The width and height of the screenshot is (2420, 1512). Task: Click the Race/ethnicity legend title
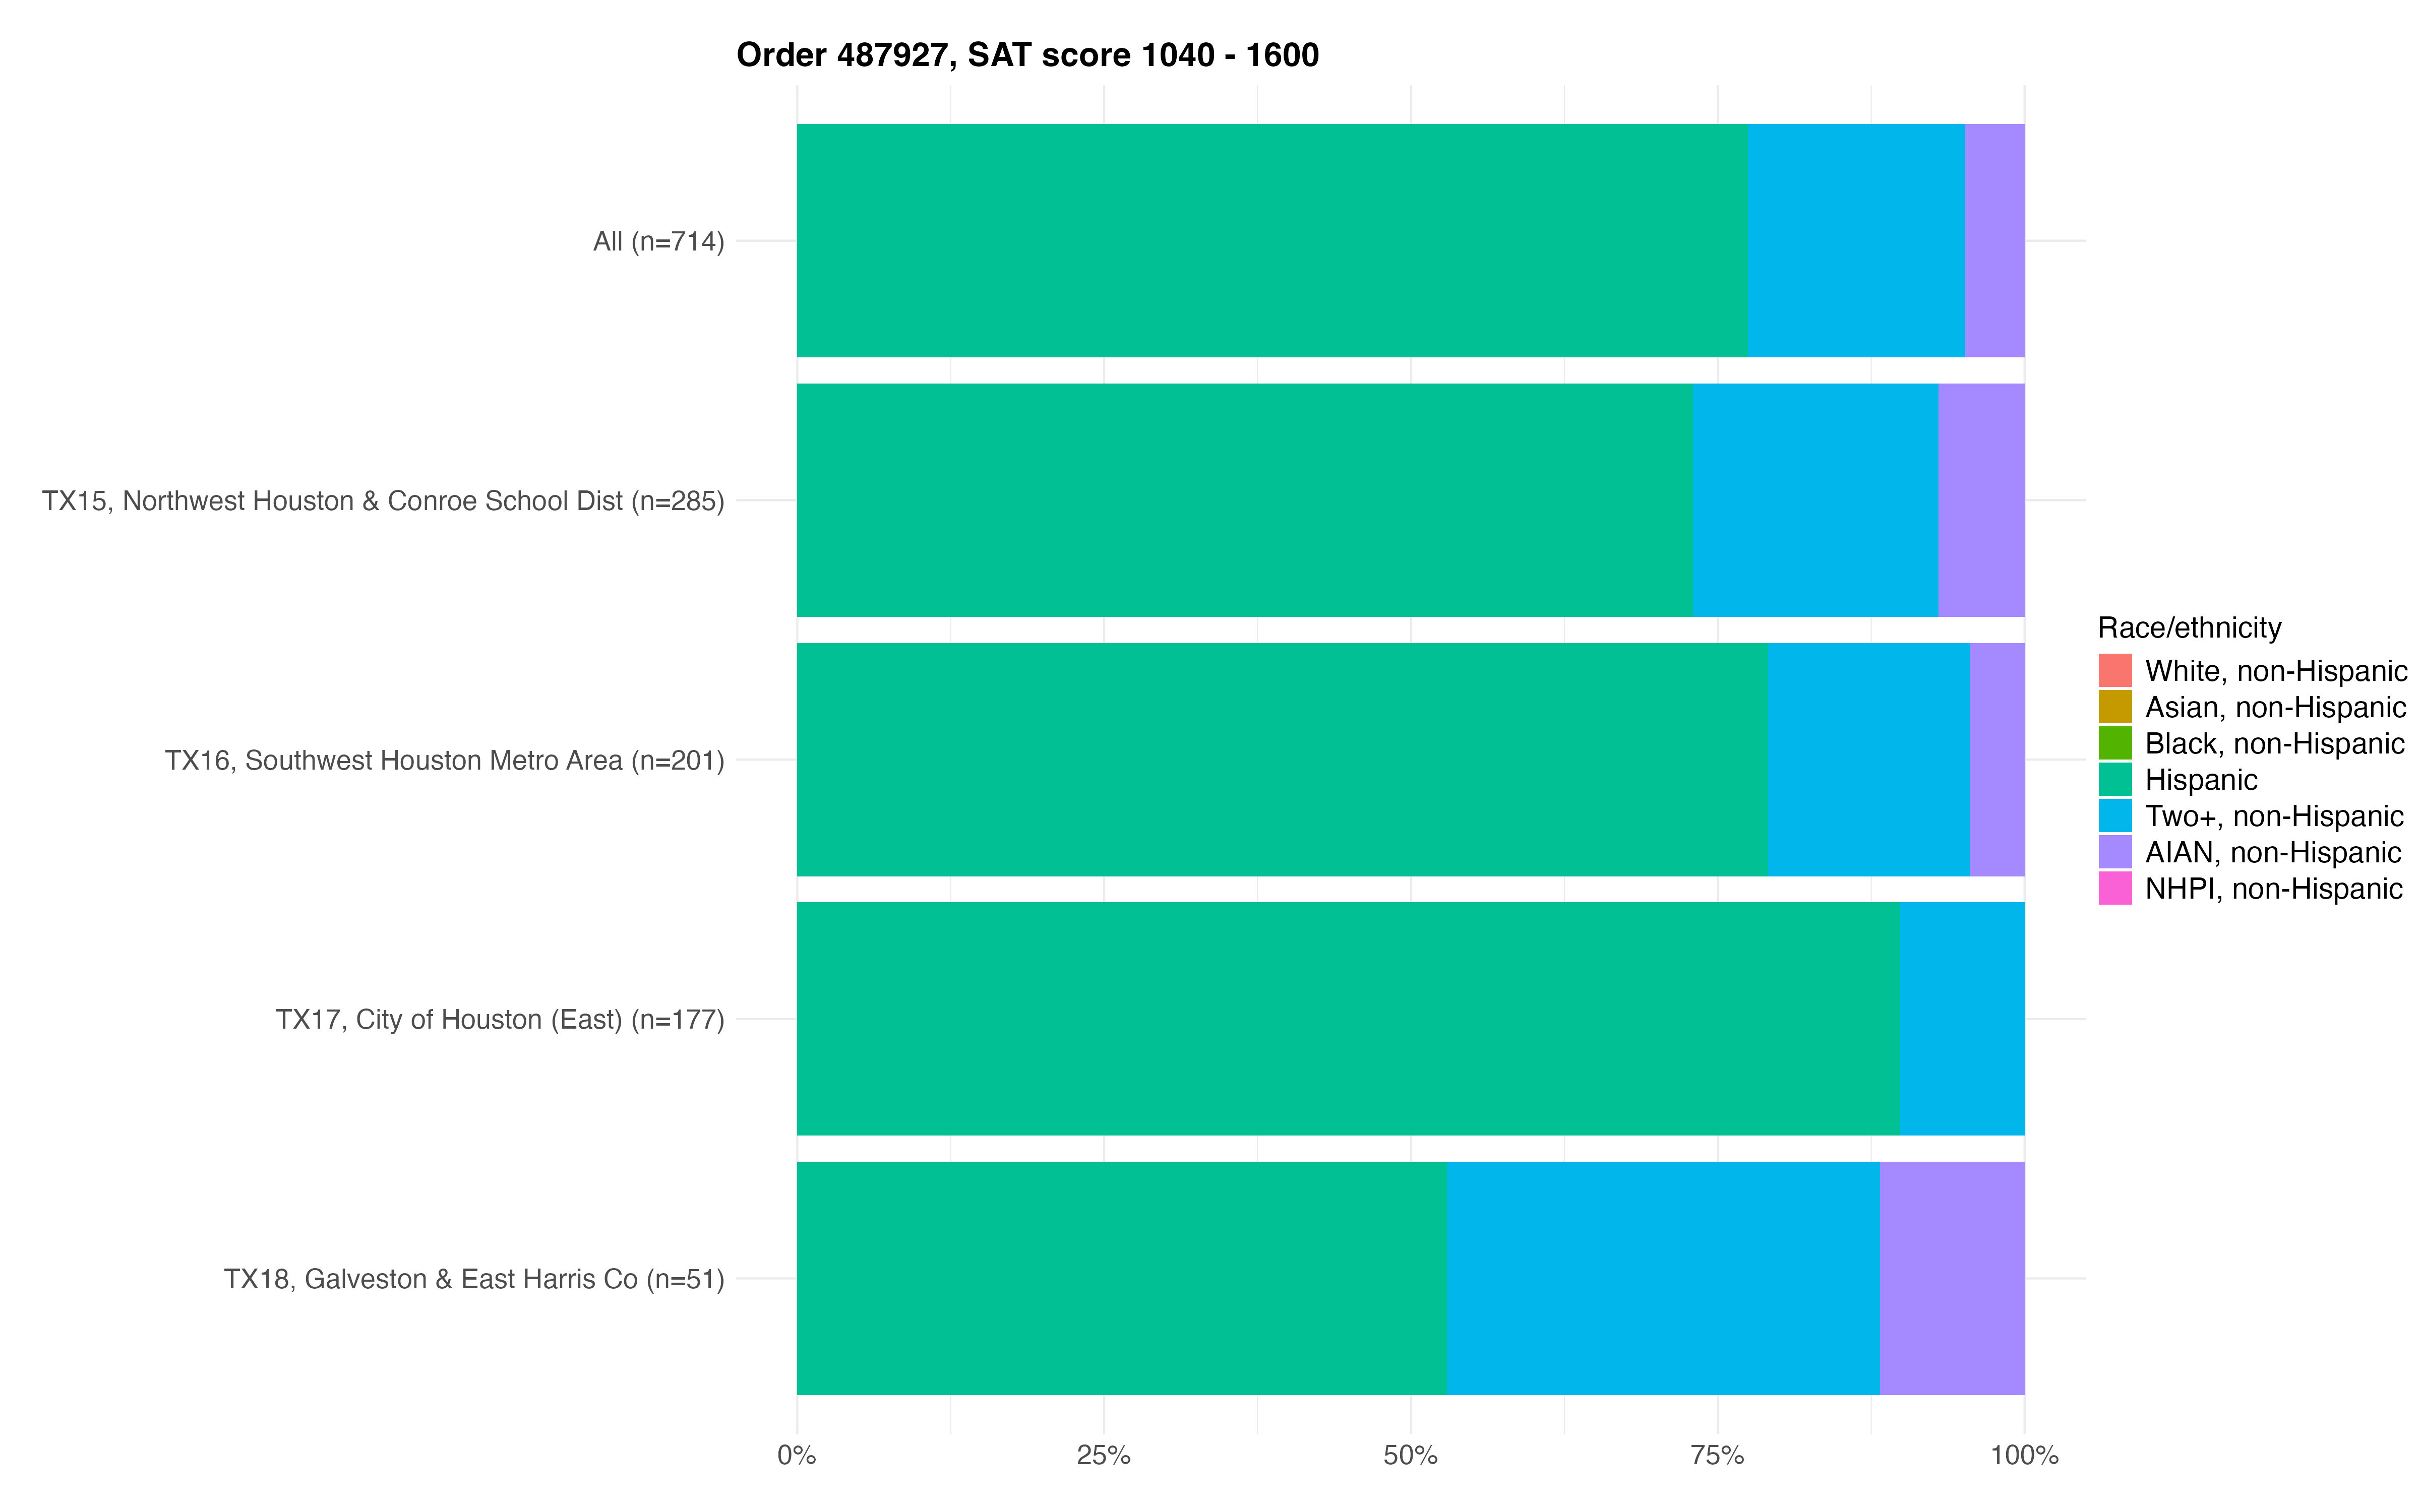coord(2189,628)
